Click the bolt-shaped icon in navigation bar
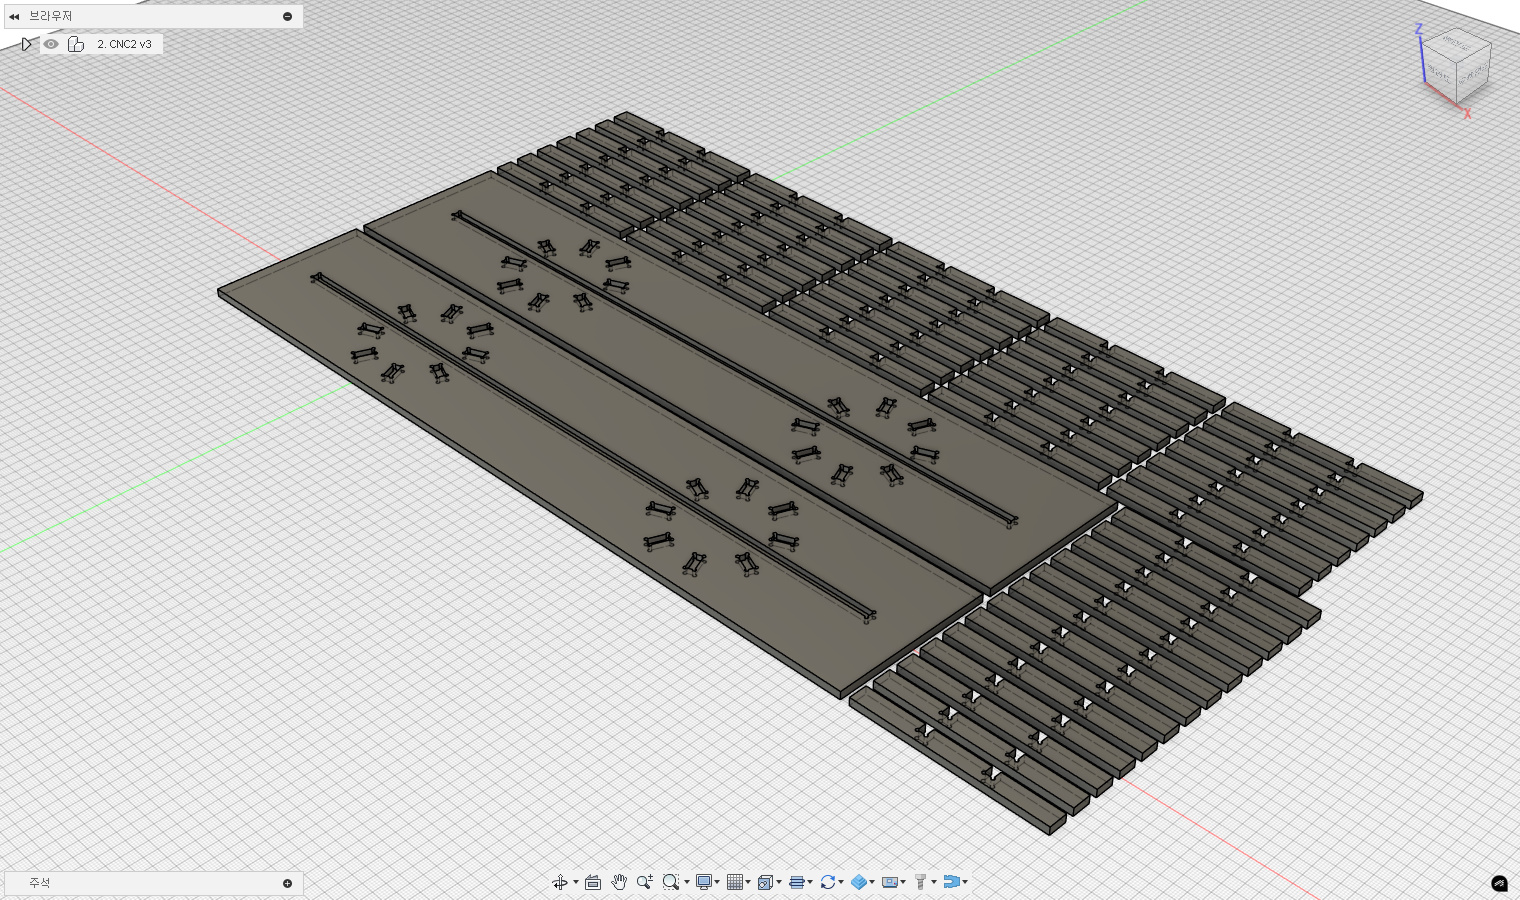Image resolution: width=1520 pixels, height=900 pixels. tap(920, 882)
